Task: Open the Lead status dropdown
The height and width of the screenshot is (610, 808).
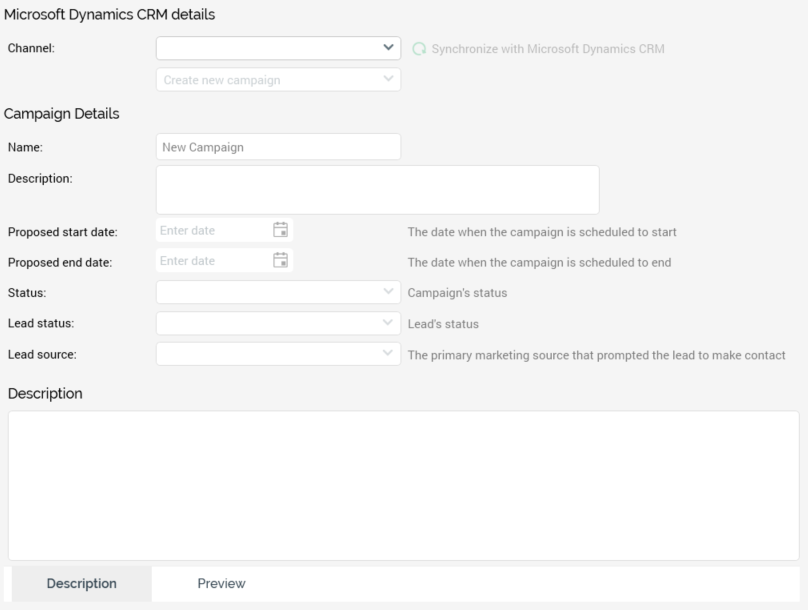Action: 388,323
